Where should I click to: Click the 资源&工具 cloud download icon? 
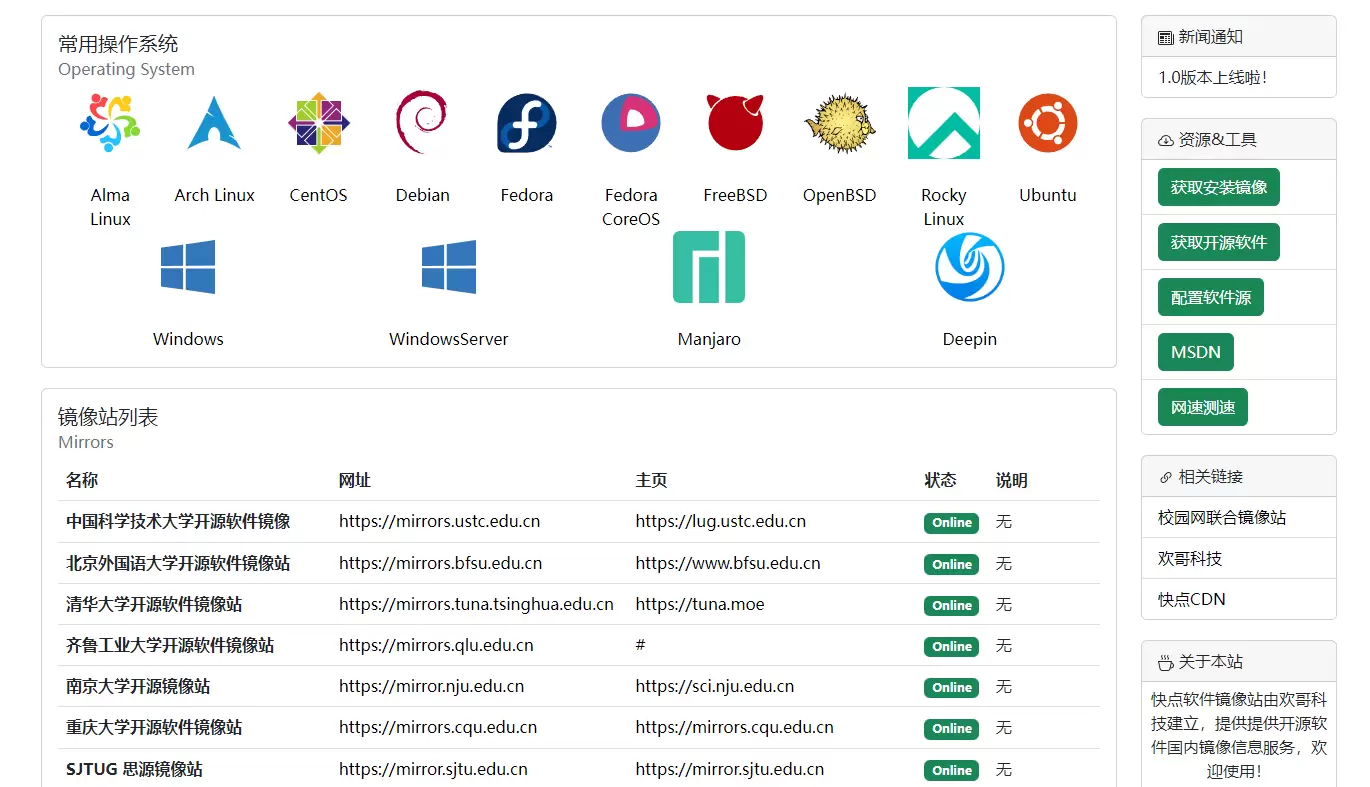tap(1165, 140)
